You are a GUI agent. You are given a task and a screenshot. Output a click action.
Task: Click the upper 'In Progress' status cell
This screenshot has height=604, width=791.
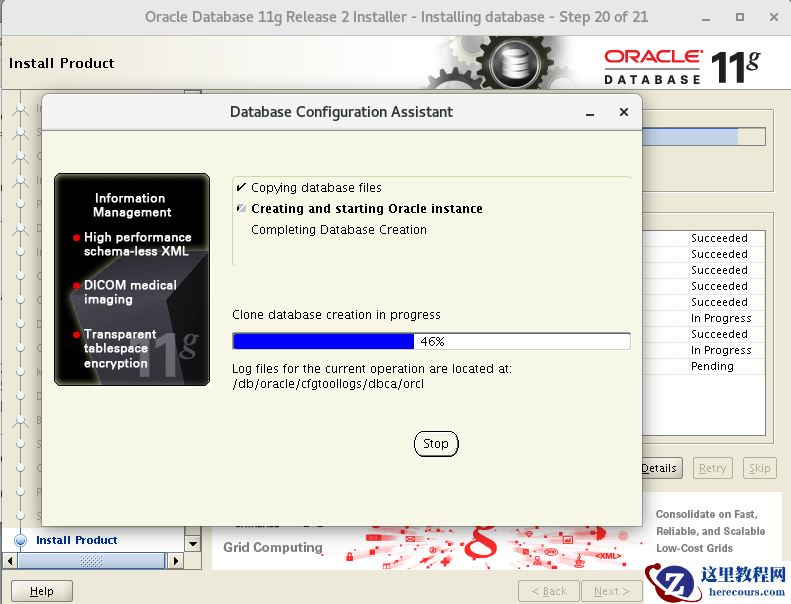(727, 318)
